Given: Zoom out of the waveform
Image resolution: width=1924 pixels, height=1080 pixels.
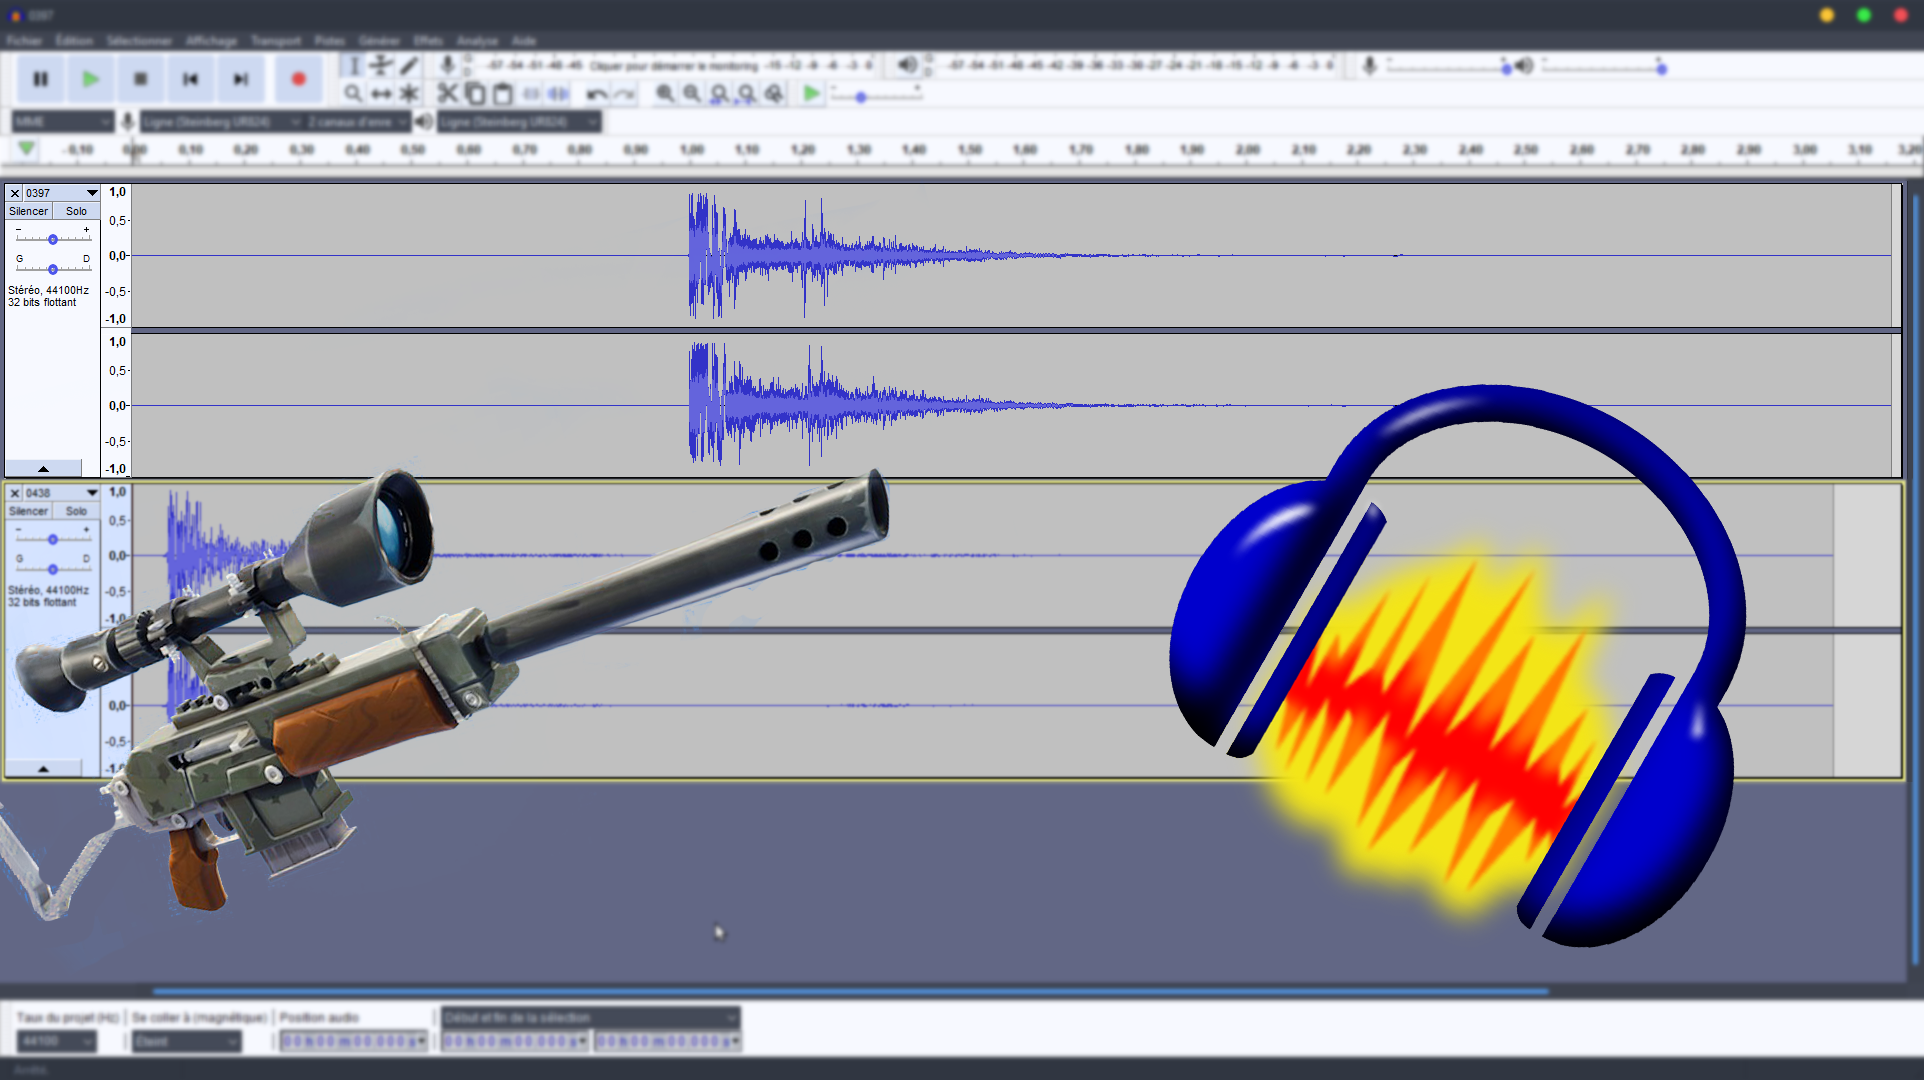Looking at the screenshot, I should (692, 94).
